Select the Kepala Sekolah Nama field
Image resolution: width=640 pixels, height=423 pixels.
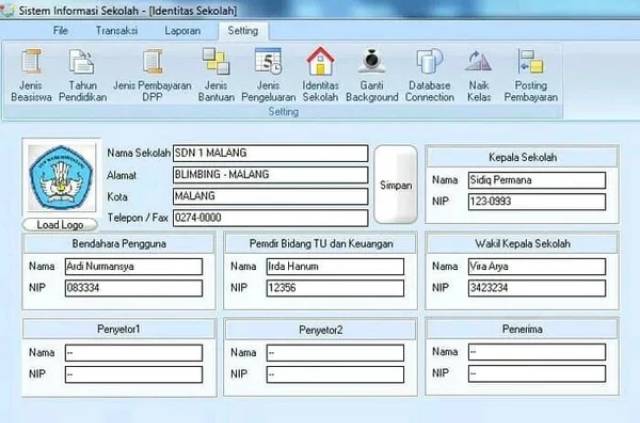(x=536, y=181)
